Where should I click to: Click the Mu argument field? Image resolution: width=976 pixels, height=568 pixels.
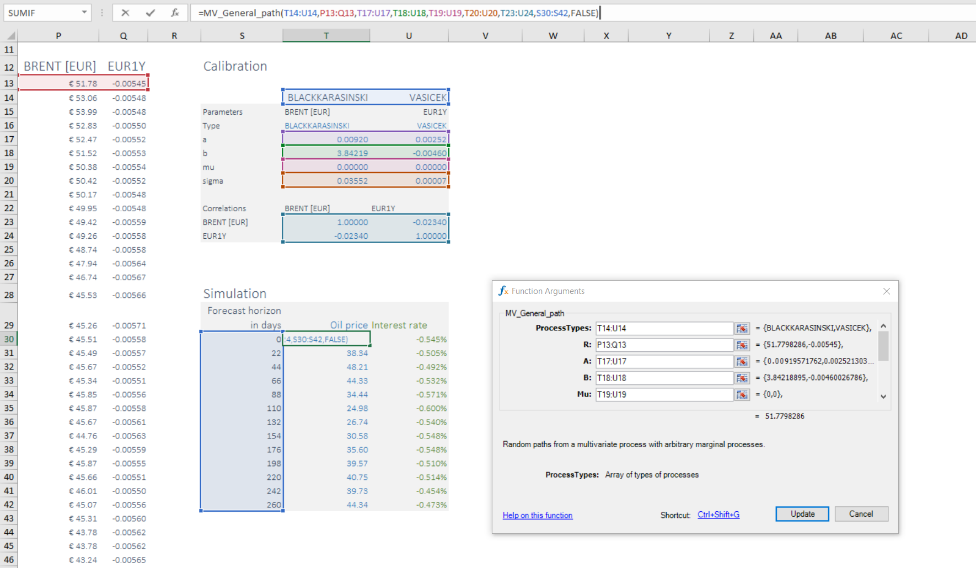coord(664,394)
